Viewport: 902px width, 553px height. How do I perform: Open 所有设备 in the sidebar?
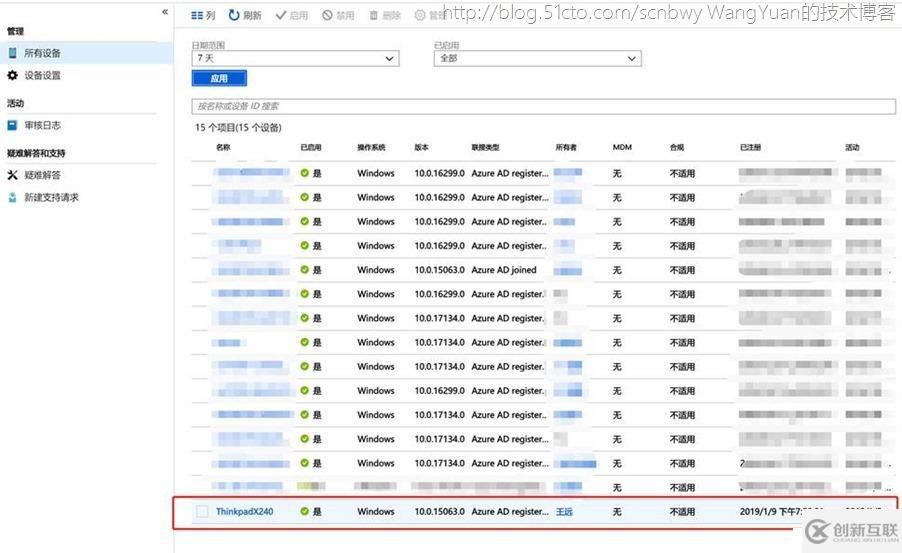(86, 53)
